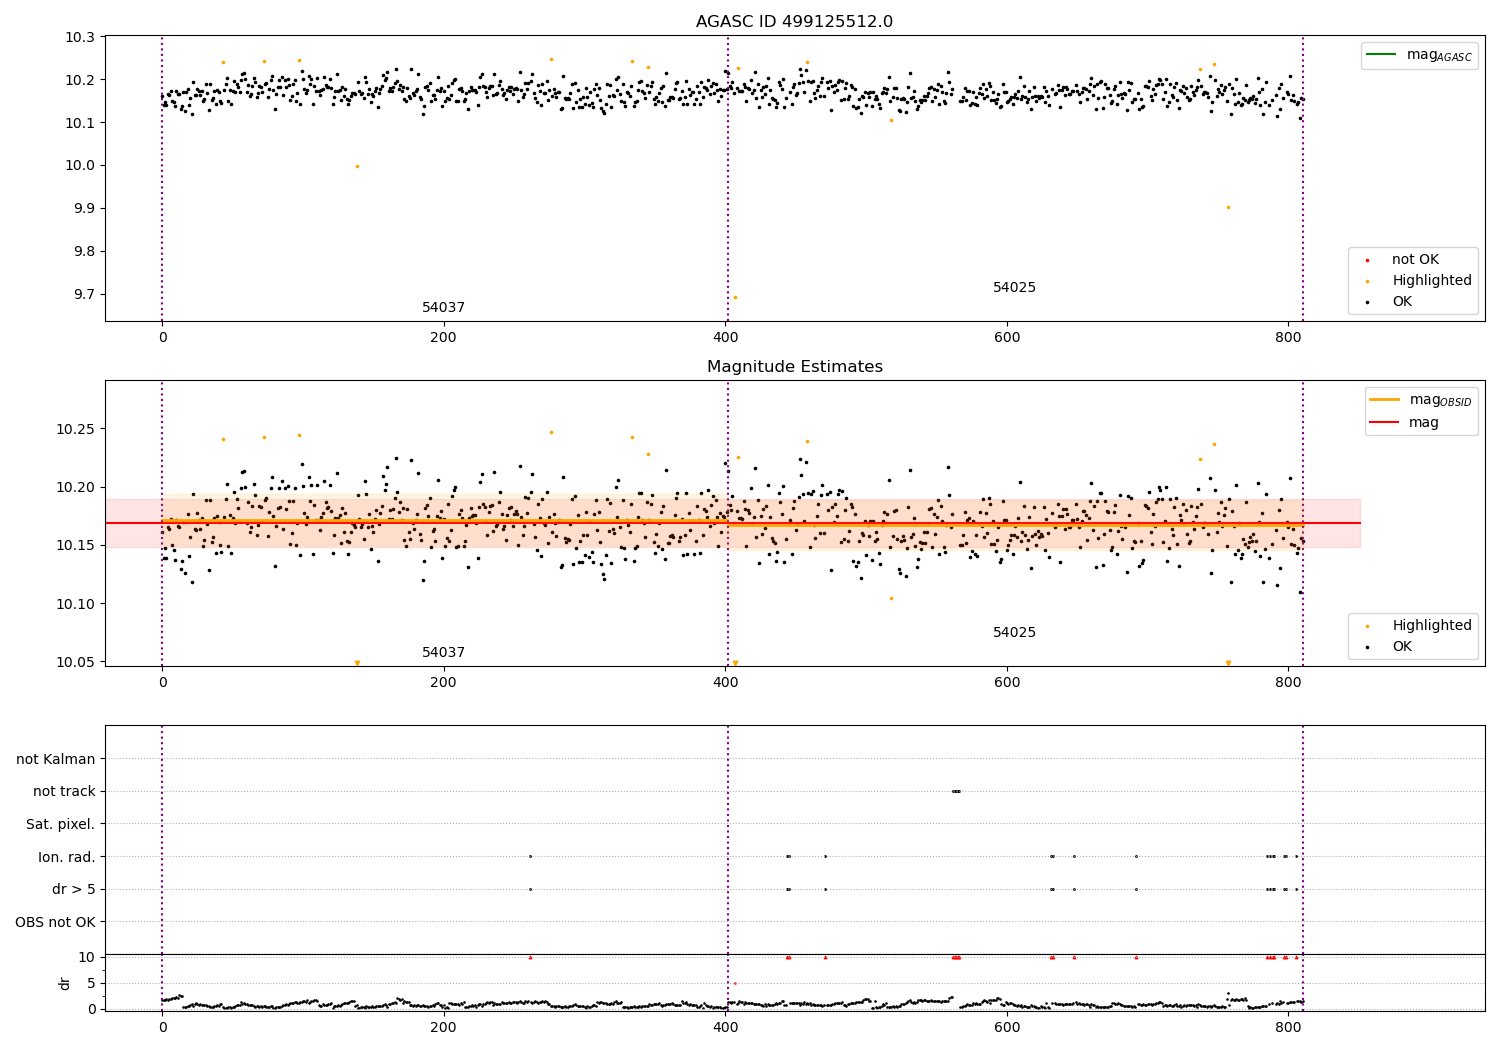Click the orange mag OBSID legend line
The height and width of the screenshot is (1050, 1500).
[1385, 399]
